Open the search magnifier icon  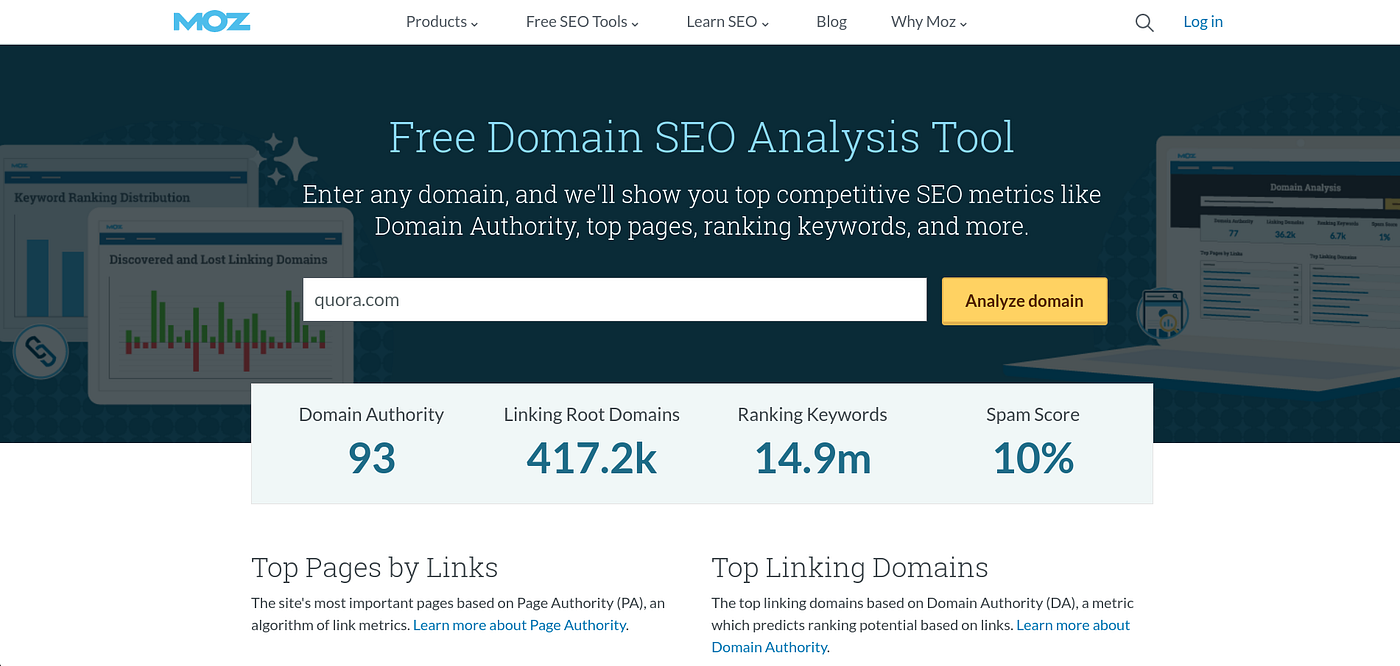point(1144,22)
